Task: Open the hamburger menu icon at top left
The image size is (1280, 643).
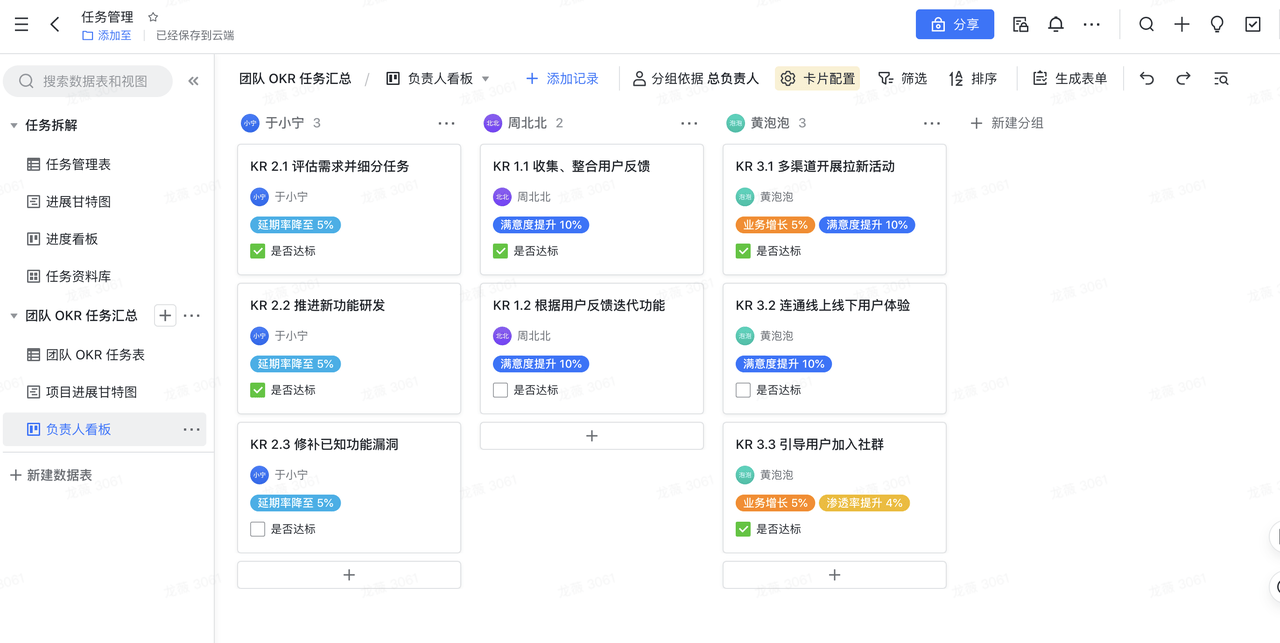Action: pyautogui.click(x=21, y=25)
